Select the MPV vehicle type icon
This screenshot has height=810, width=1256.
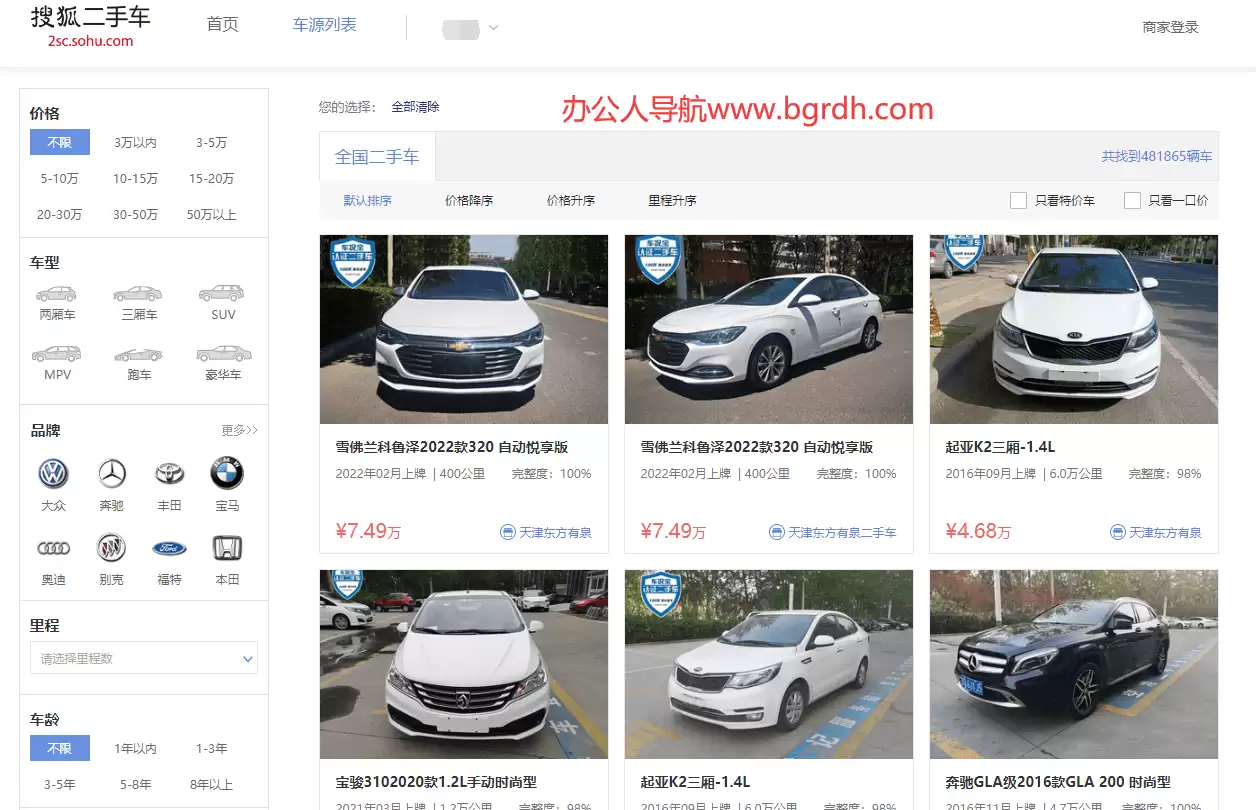[57, 353]
